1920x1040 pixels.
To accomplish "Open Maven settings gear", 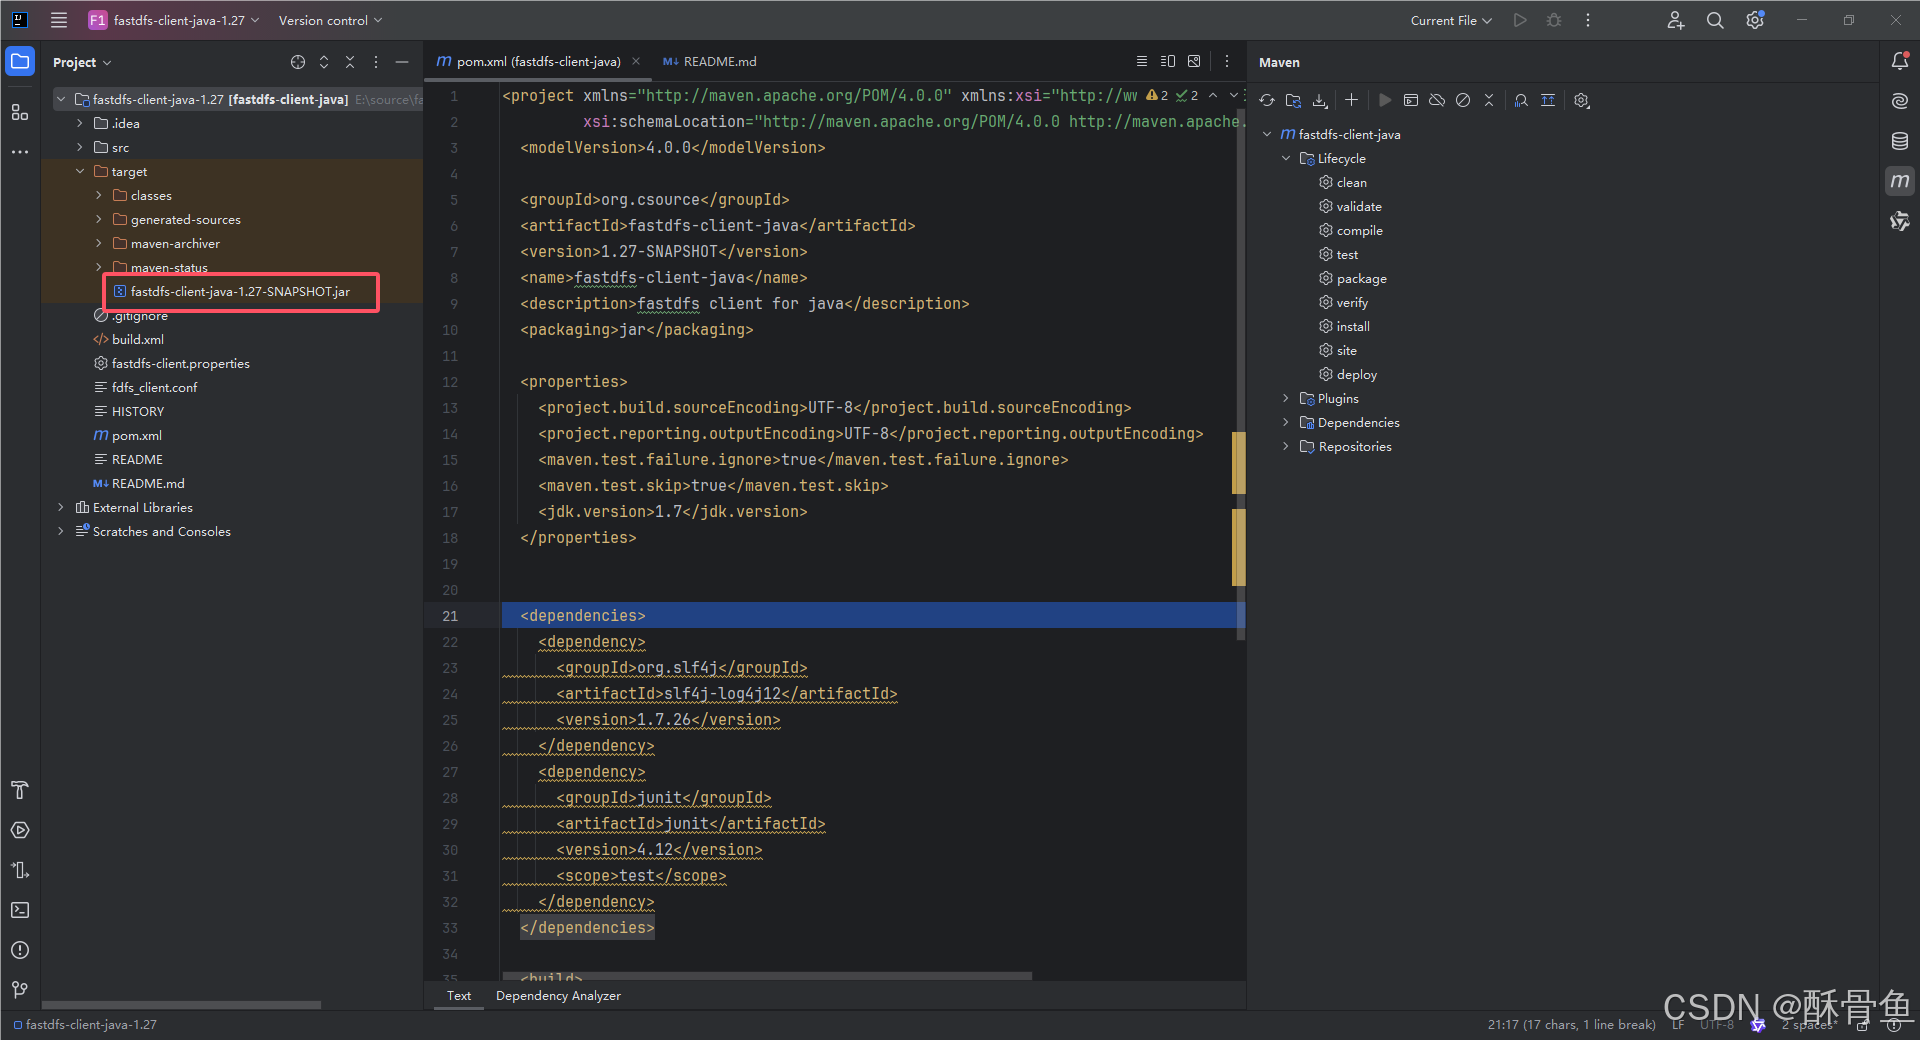I will point(1582,100).
